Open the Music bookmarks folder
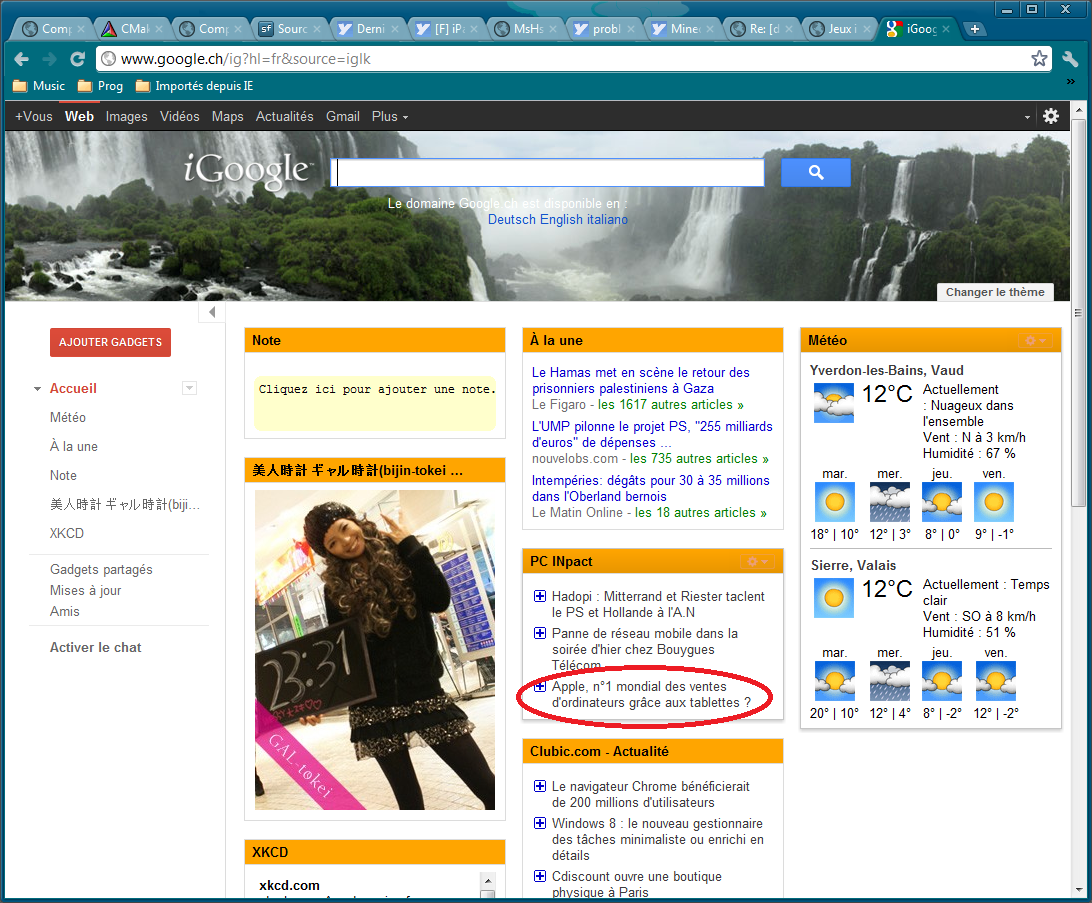 (x=39, y=86)
